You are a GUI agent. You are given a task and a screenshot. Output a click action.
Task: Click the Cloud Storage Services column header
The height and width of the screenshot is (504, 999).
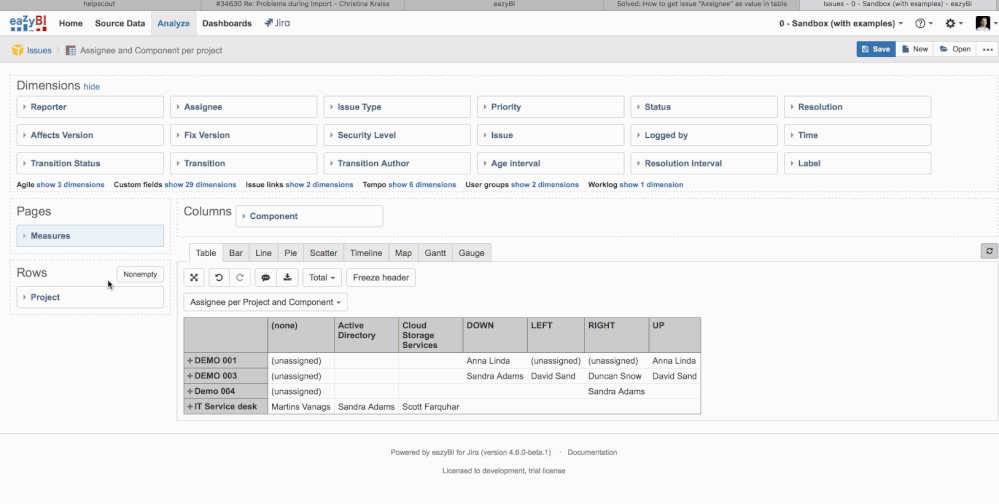pos(430,335)
